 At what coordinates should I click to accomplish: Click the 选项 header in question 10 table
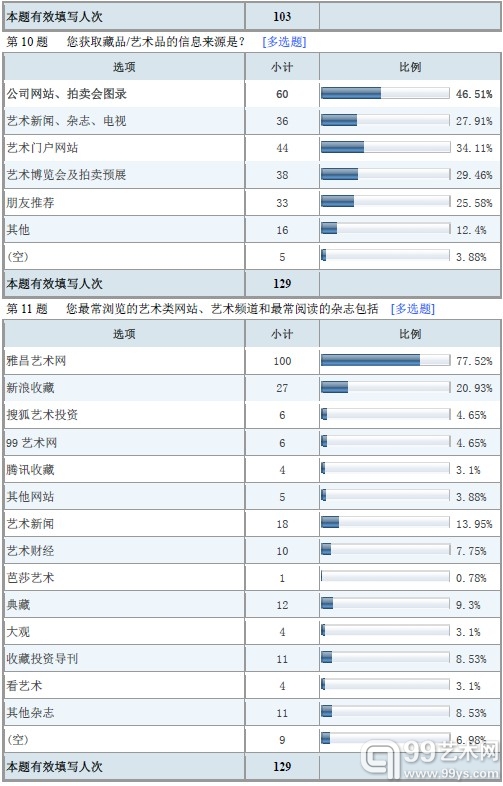124,67
